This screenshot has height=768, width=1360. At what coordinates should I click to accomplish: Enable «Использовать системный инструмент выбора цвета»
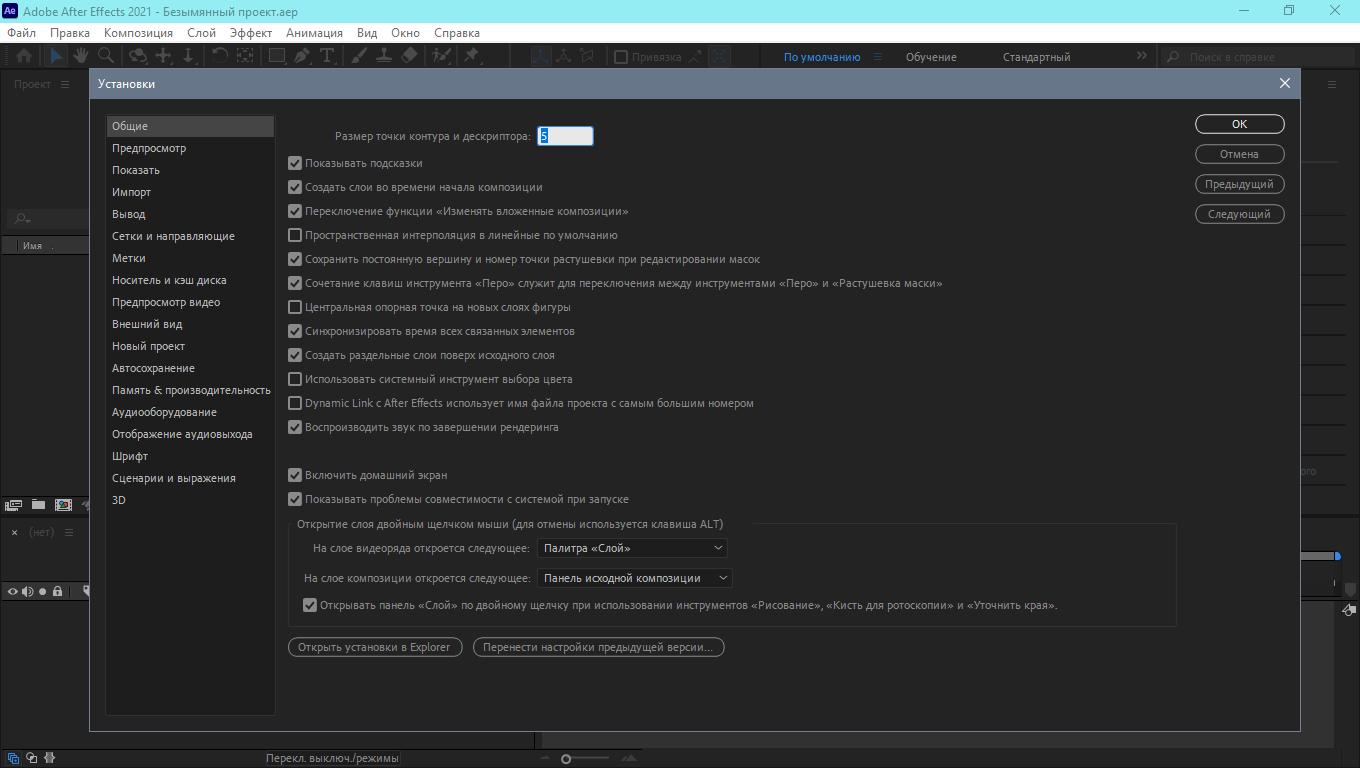coord(295,379)
